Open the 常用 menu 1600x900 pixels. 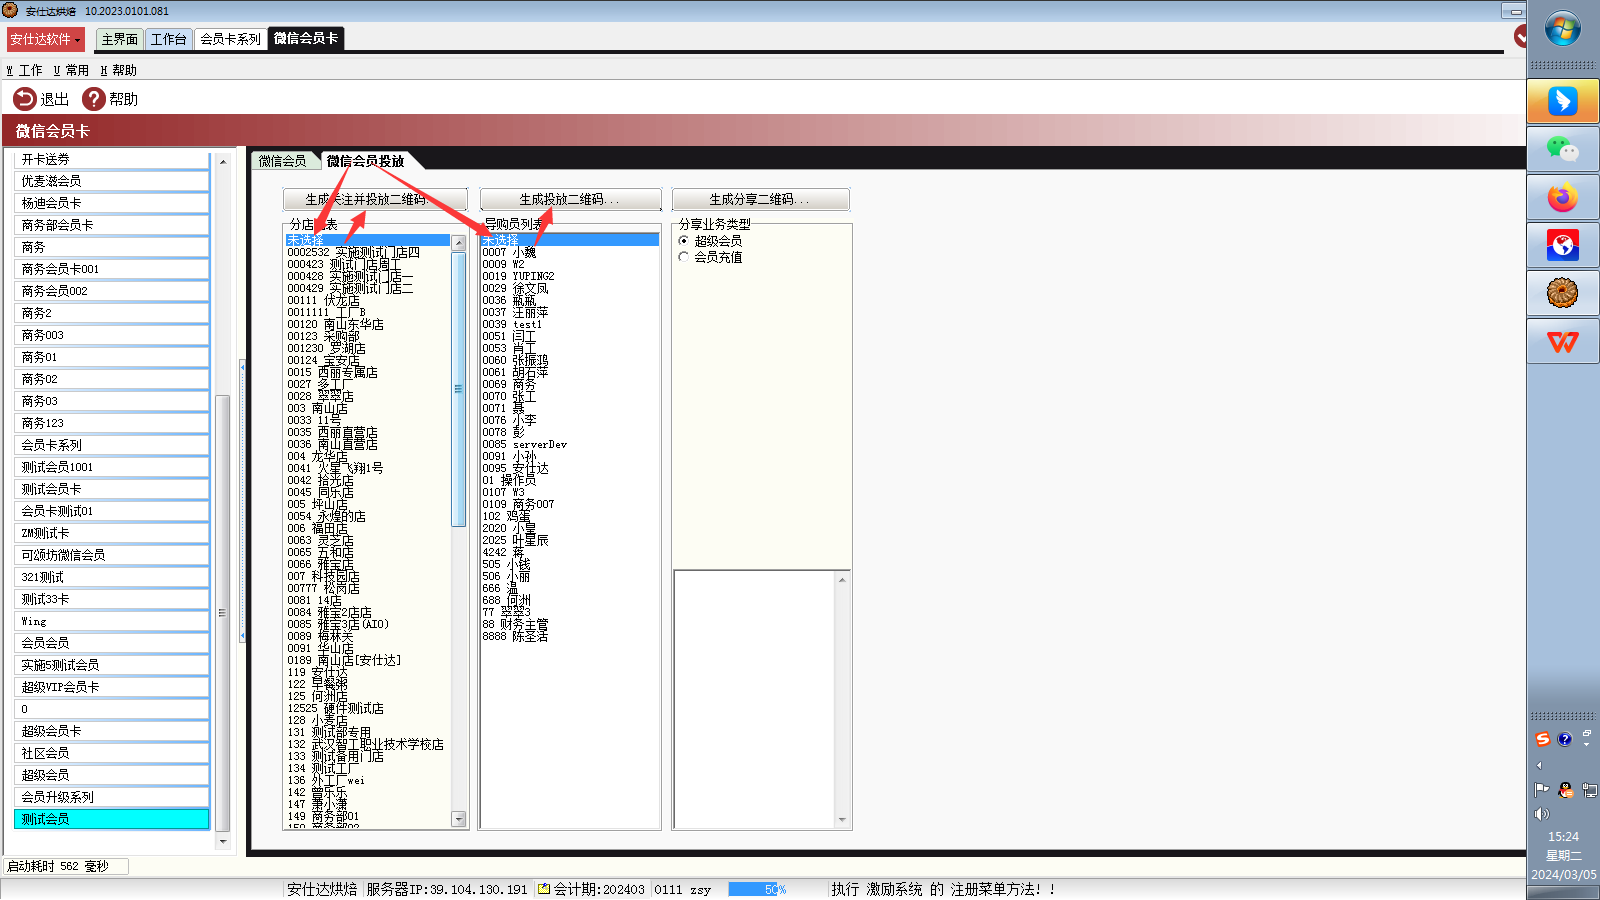[71, 70]
